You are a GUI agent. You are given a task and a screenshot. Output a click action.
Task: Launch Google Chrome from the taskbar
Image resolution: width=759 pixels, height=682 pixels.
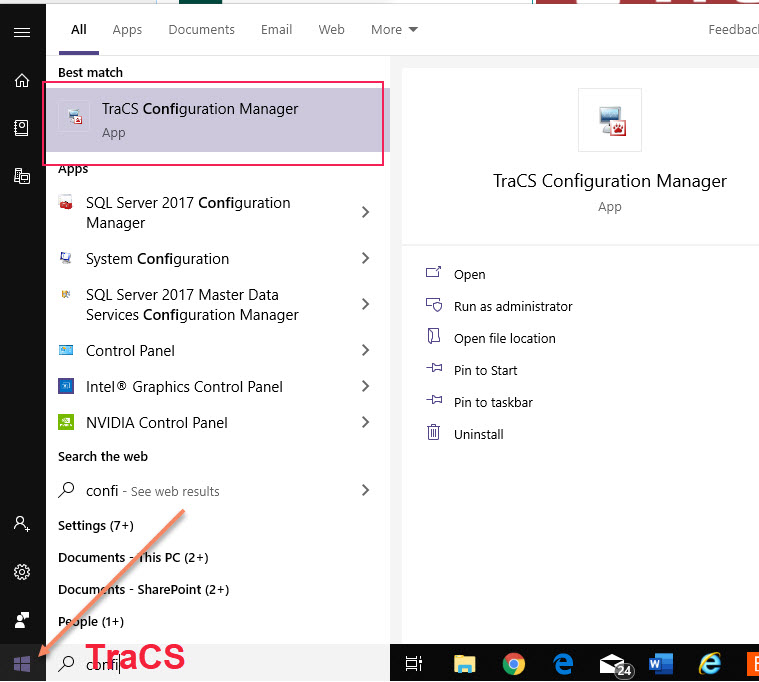pyautogui.click(x=514, y=663)
